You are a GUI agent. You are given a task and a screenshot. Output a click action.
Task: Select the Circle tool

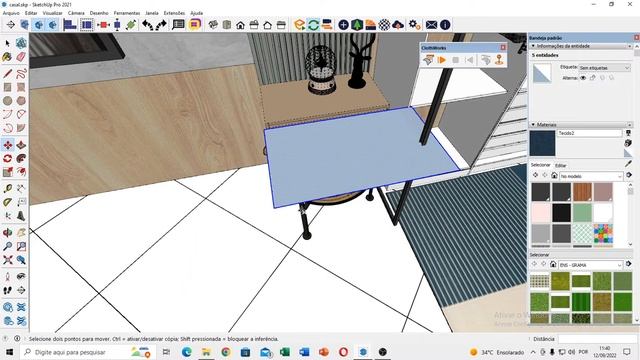pos(7,100)
